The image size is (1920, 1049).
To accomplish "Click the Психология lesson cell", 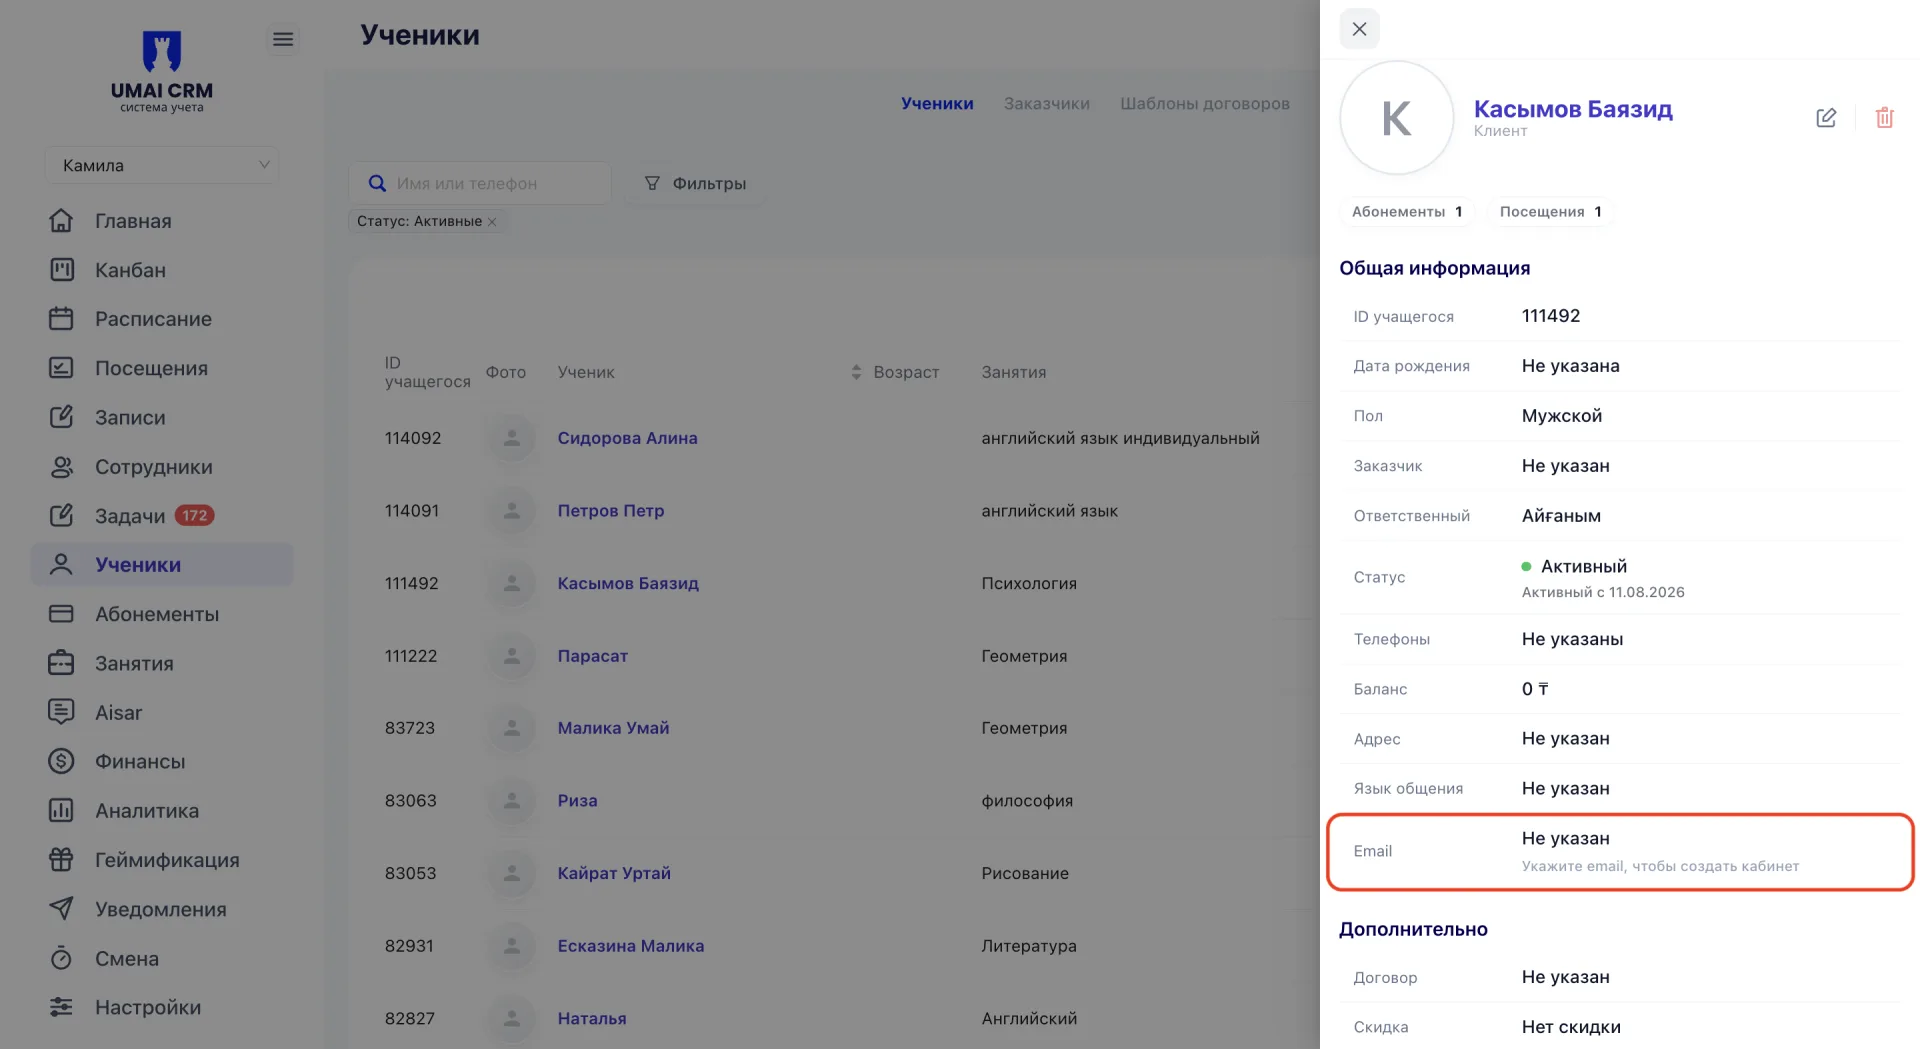I will click(x=1029, y=584).
